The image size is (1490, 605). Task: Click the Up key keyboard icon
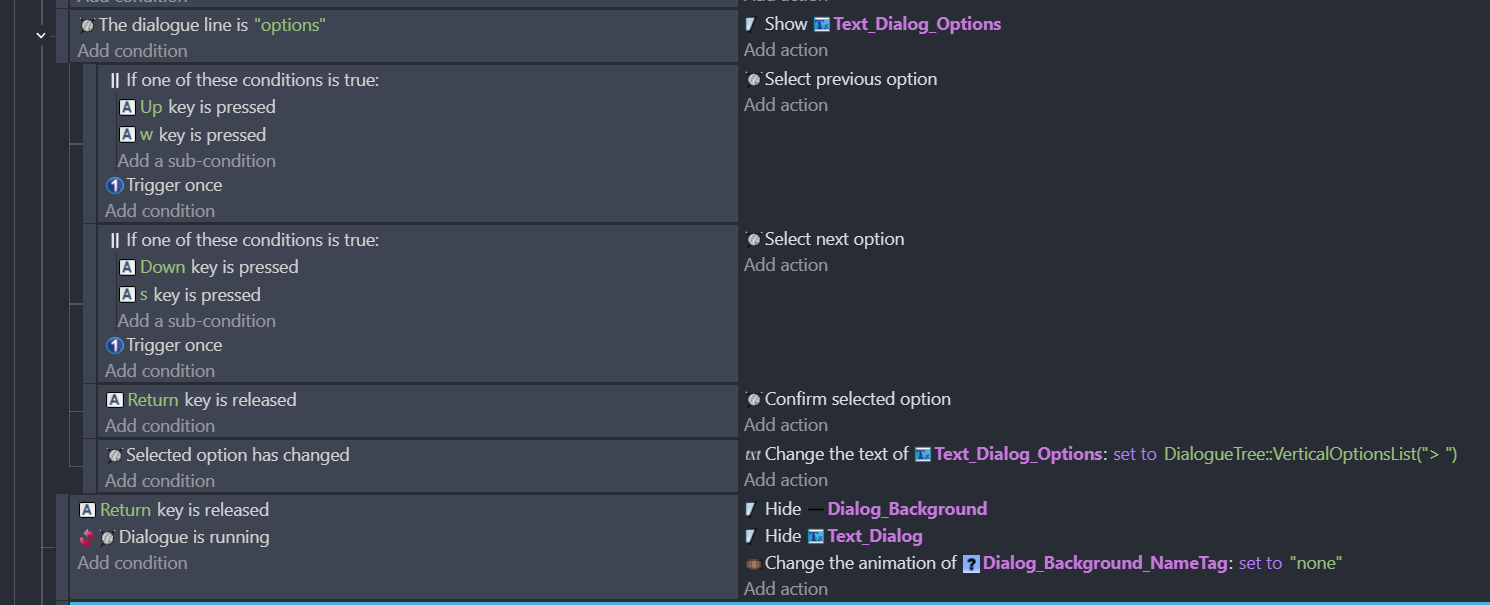click(x=127, y=107)
